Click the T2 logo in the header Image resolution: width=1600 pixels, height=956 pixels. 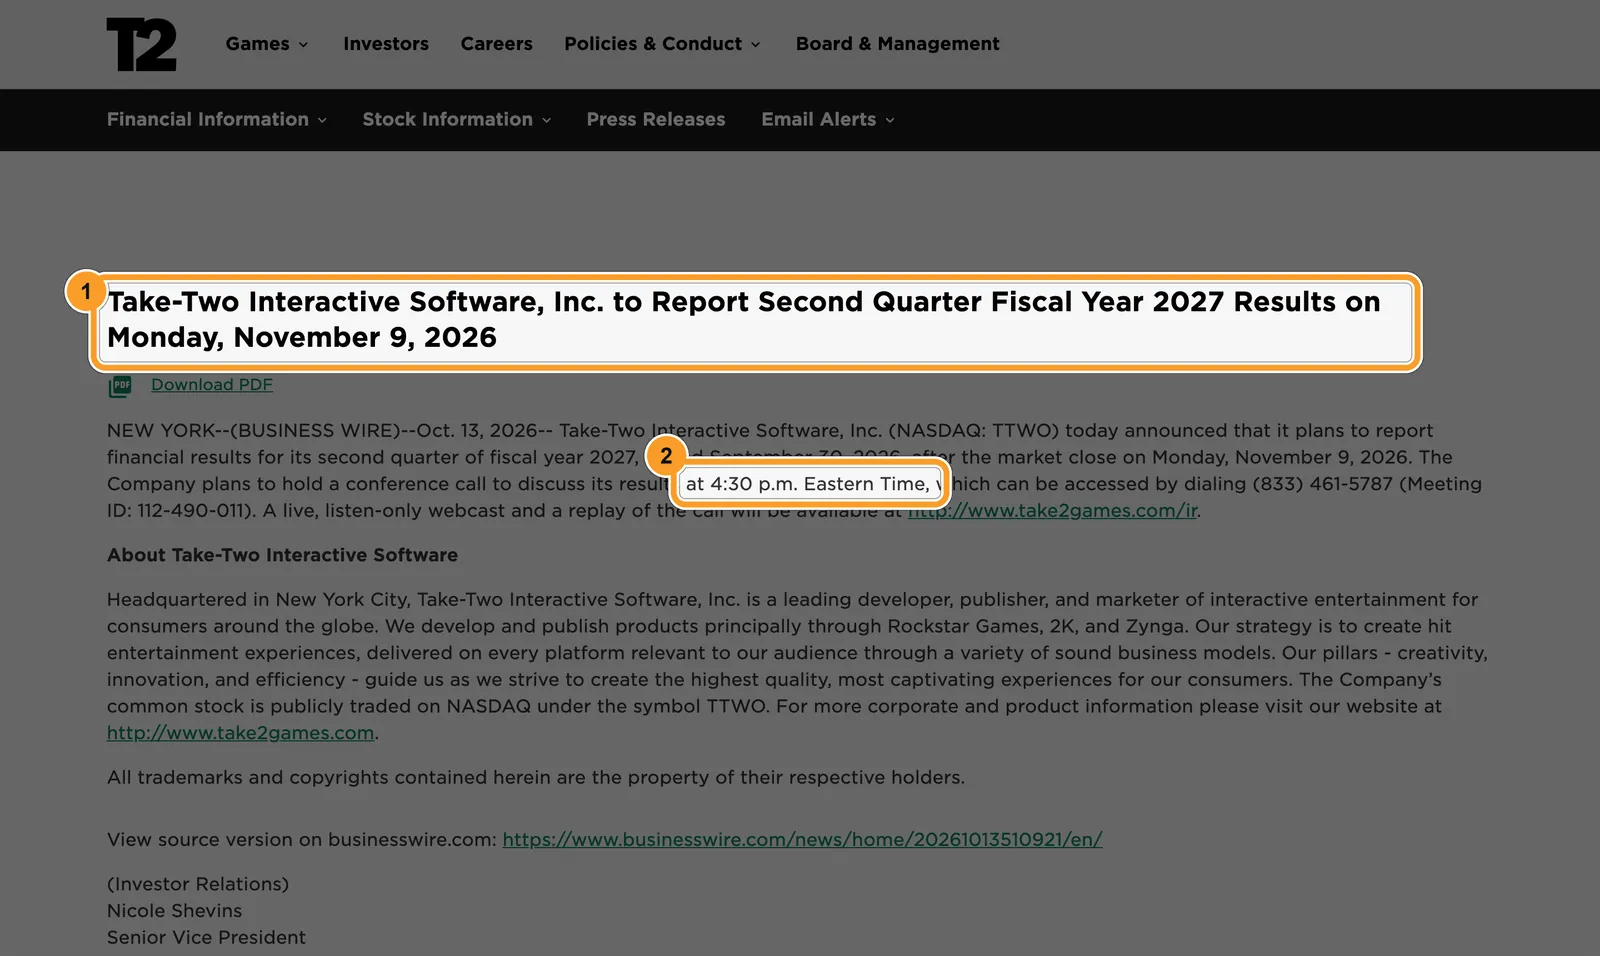coord(141,45)
